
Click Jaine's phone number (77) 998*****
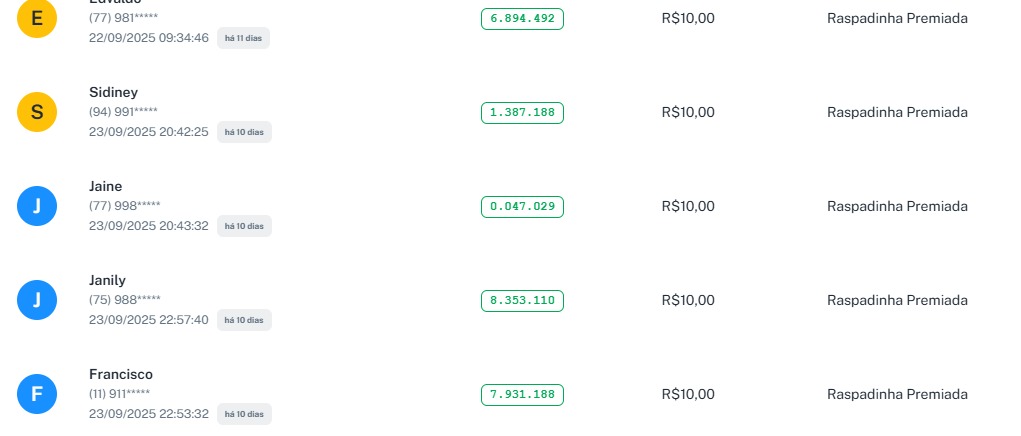point(125,206)
